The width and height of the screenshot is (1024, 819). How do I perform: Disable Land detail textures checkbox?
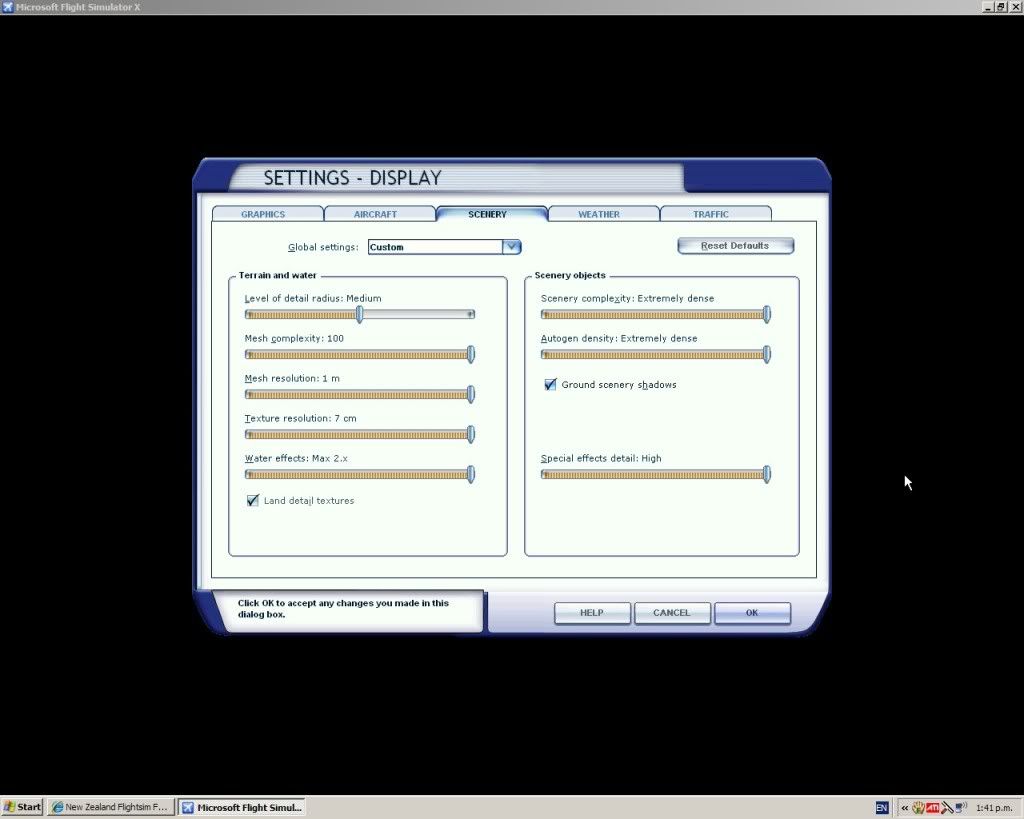tap(253, 501)
